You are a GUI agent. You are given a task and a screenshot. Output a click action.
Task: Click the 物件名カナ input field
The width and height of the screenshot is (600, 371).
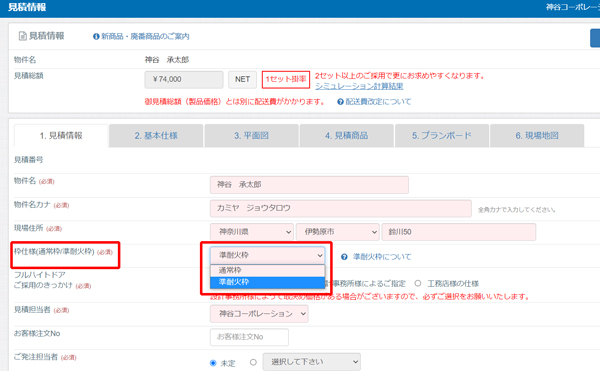[x=341, y=208]
